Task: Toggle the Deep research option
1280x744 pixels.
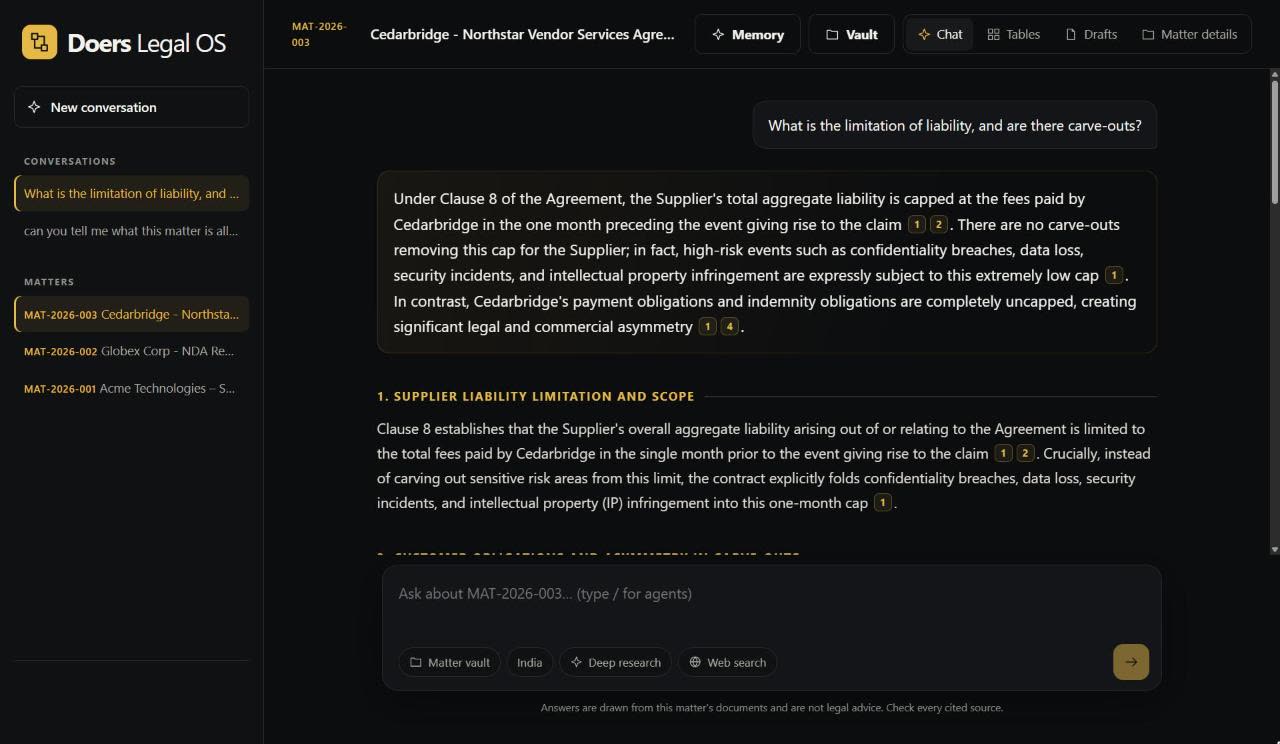Action: [615, 662]
